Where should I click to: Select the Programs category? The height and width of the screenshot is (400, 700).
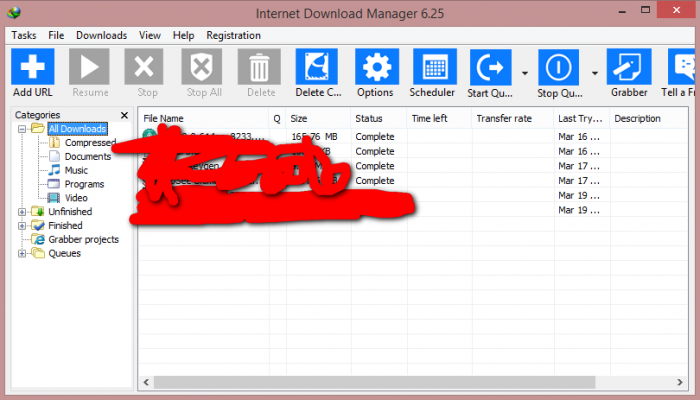[84, 184]
